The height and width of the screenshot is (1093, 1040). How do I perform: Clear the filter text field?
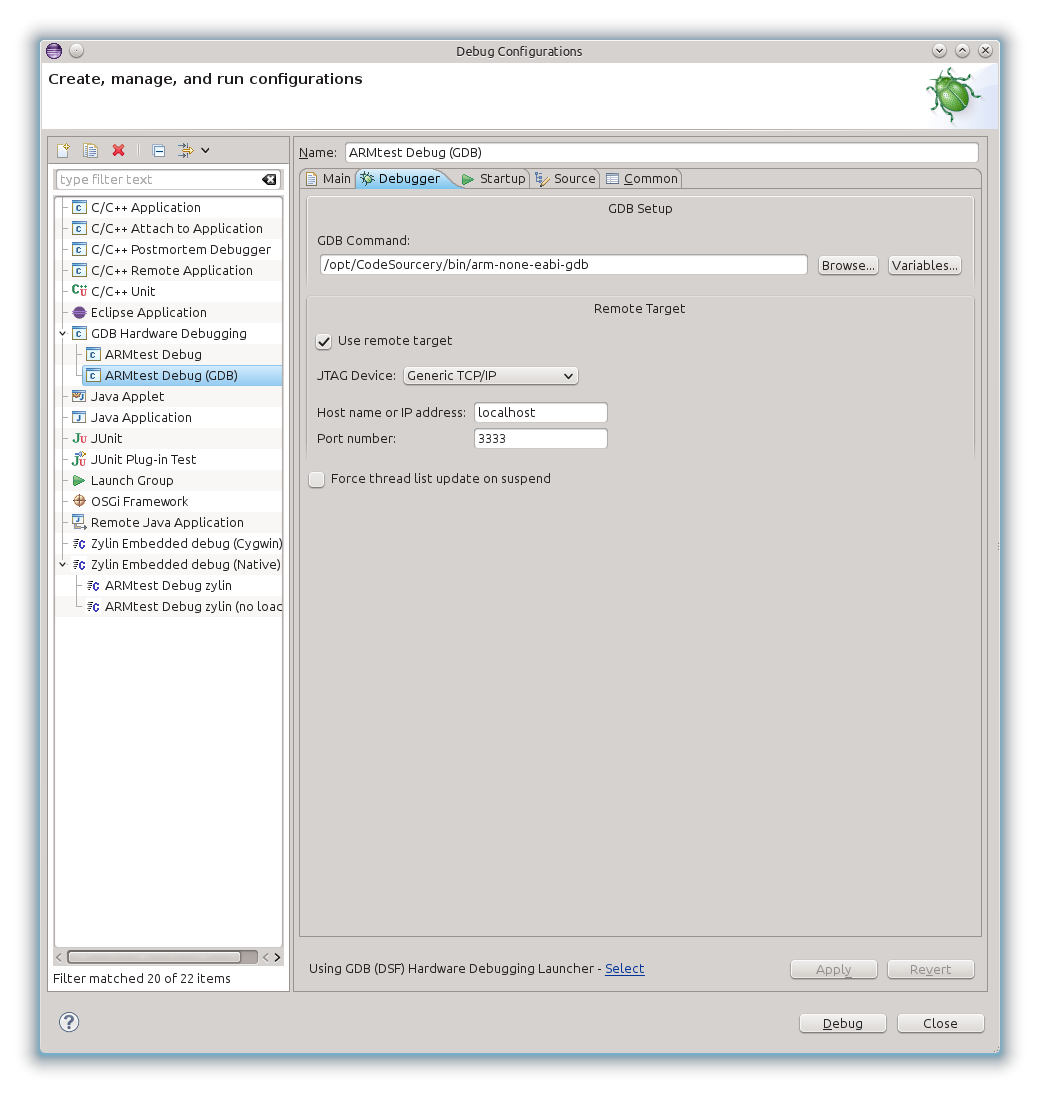[268, 179]
